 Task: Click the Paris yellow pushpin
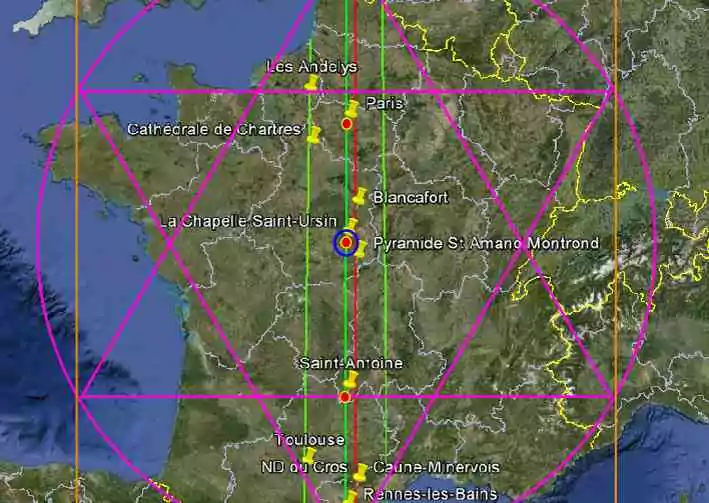point(351,109)
